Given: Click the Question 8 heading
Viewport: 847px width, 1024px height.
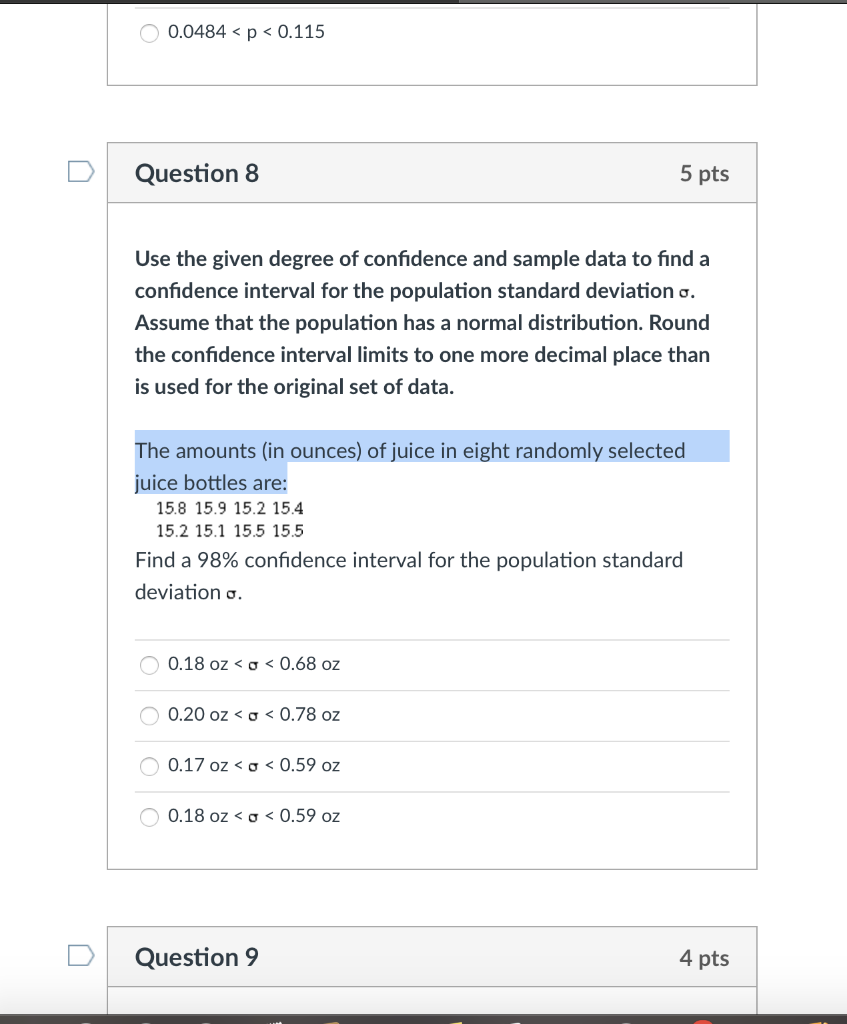Looking at the screenshot, I should point(197,173).
